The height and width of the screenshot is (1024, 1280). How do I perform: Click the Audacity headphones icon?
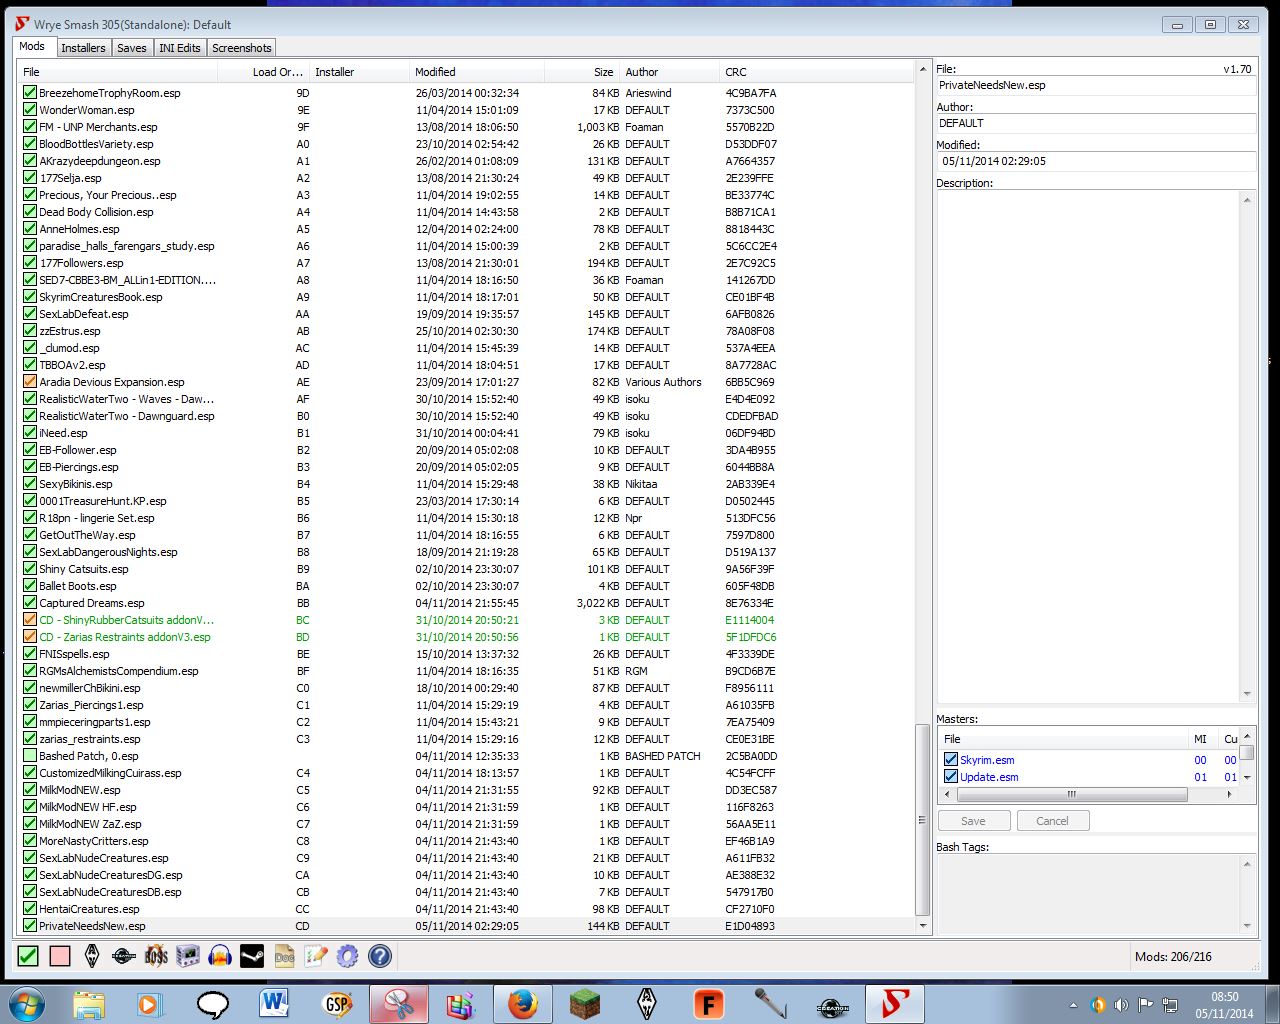click(x=220, y=957)
